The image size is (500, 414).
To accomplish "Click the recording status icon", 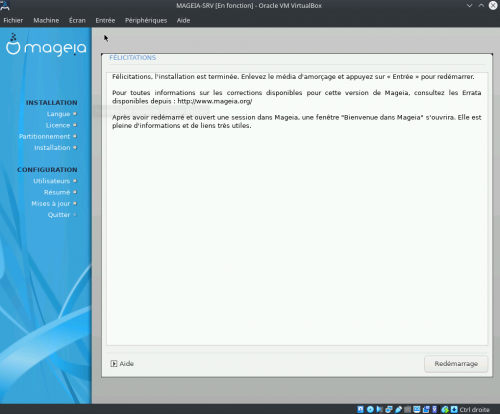I will (426, 409).
